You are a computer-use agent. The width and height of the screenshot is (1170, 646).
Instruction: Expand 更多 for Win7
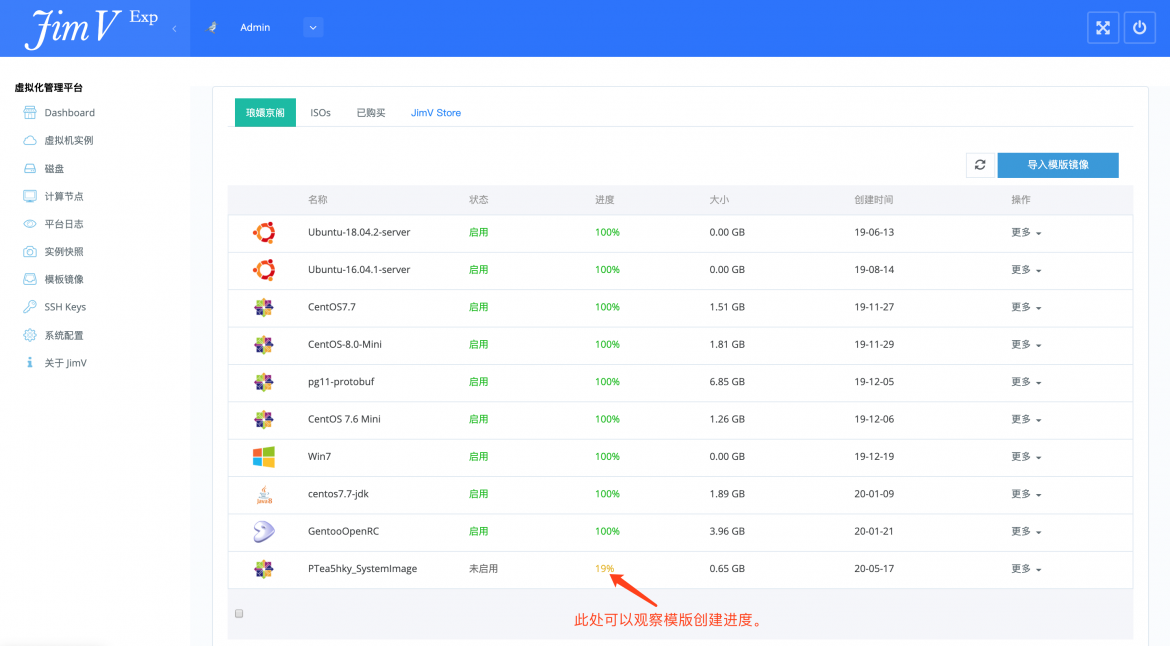1026,457
